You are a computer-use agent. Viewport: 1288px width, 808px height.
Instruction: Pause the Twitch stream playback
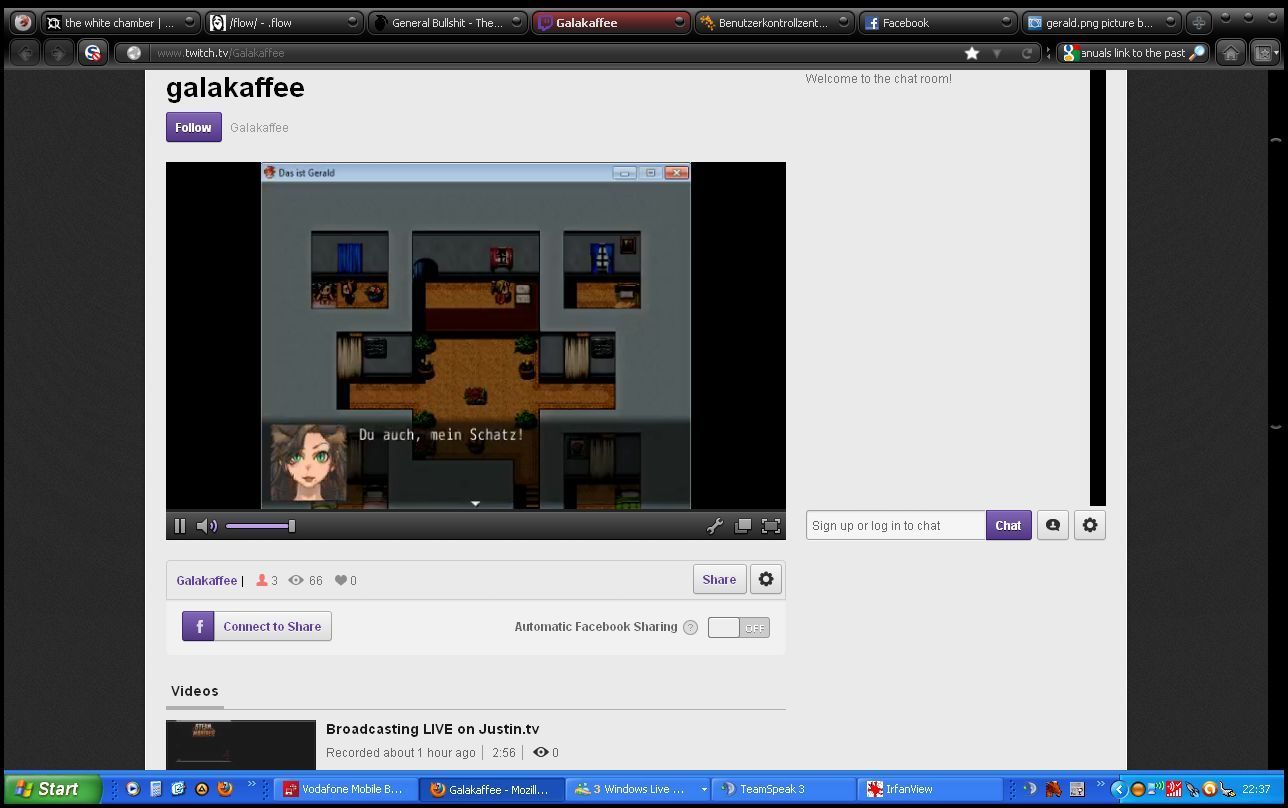coord(180,526)
